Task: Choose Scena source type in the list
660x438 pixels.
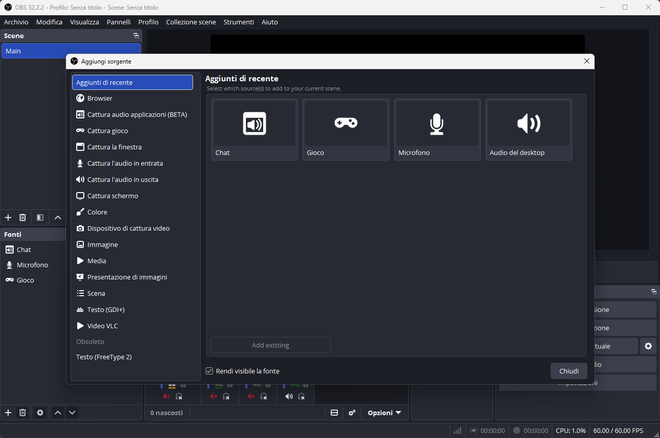Action: click(x=132, y=294)
